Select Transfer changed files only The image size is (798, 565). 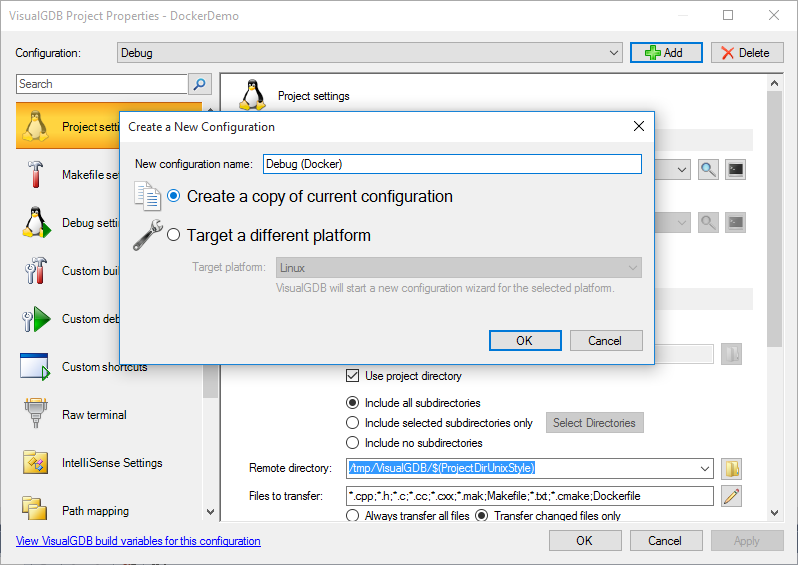pos(481,516)
